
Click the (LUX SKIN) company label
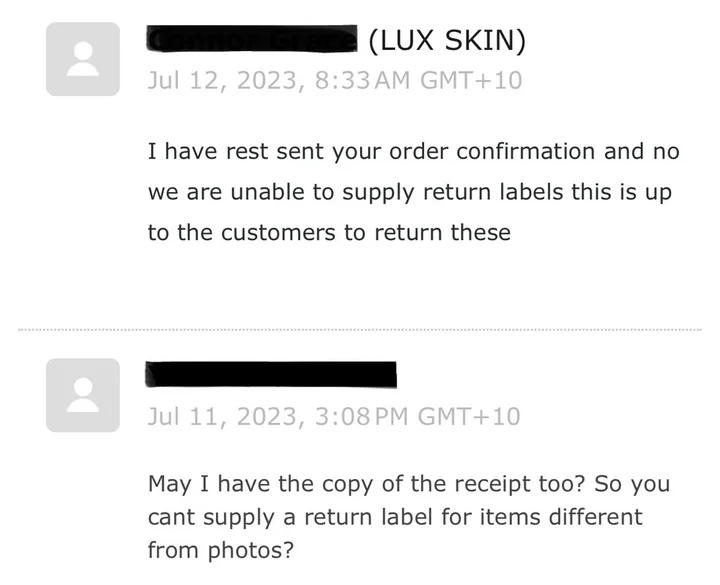tap(447, 40)
